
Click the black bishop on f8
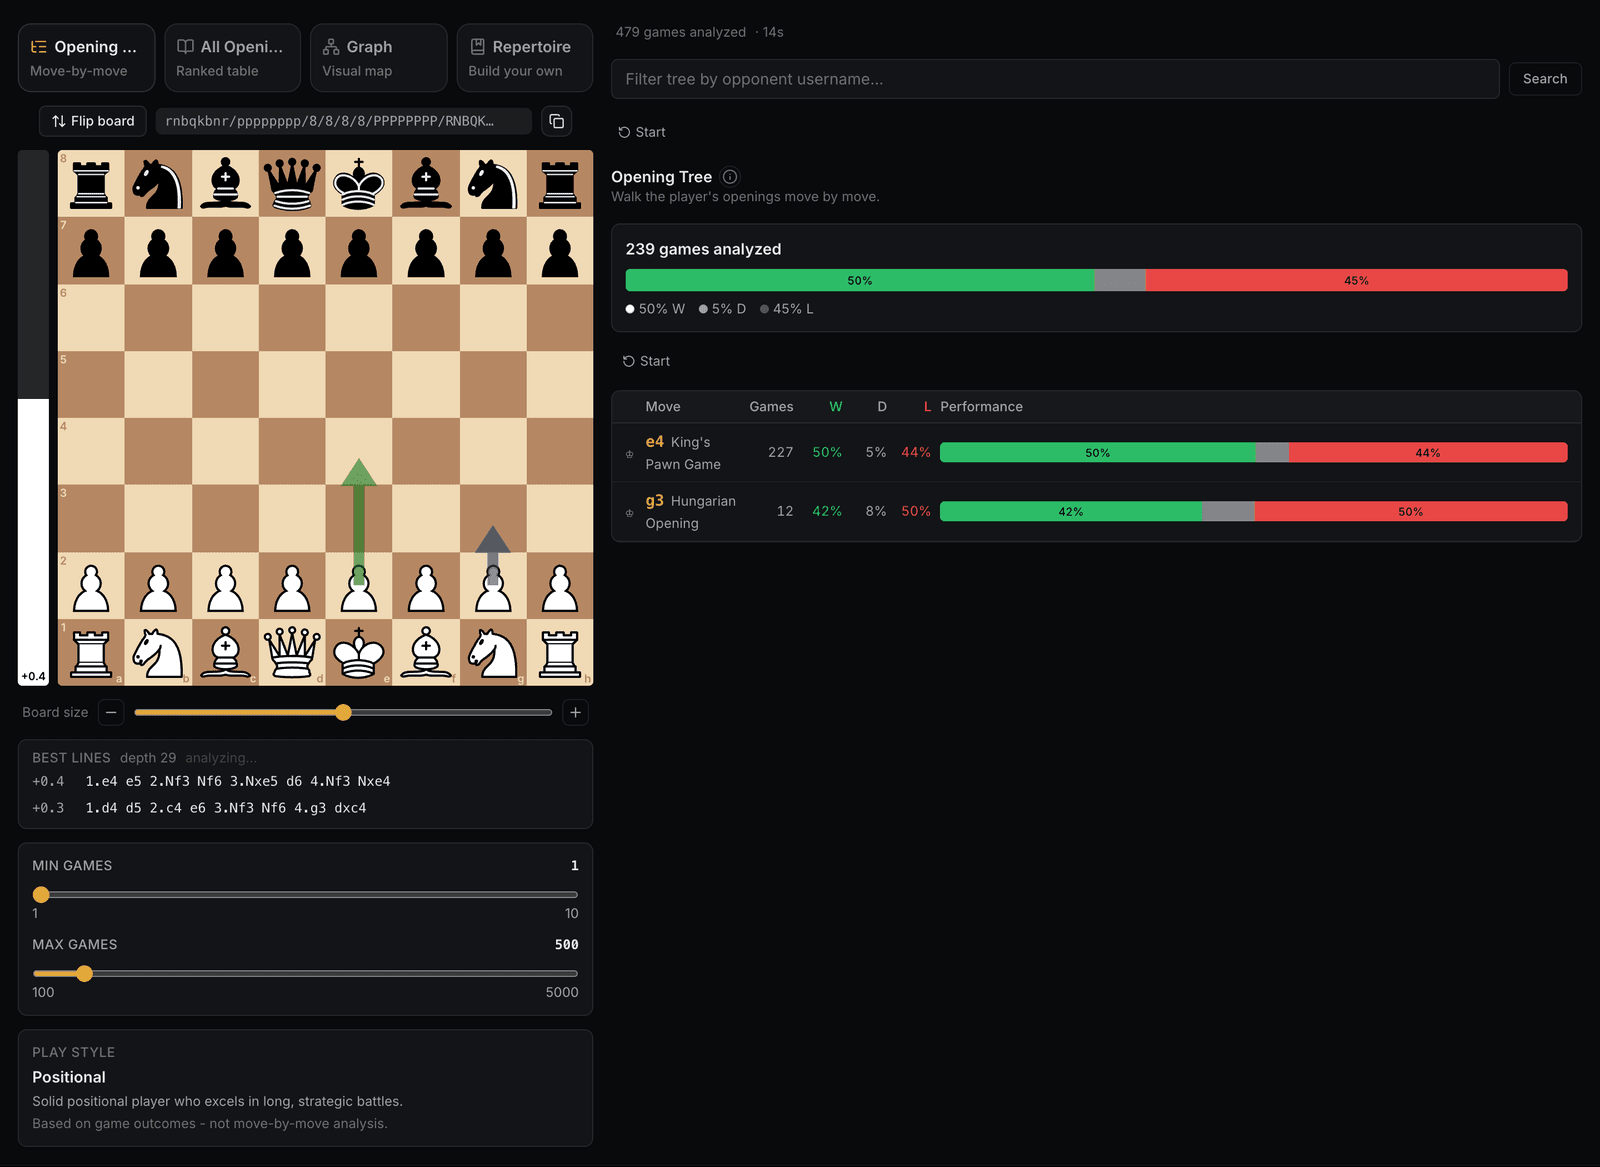[x=426, y=184]
